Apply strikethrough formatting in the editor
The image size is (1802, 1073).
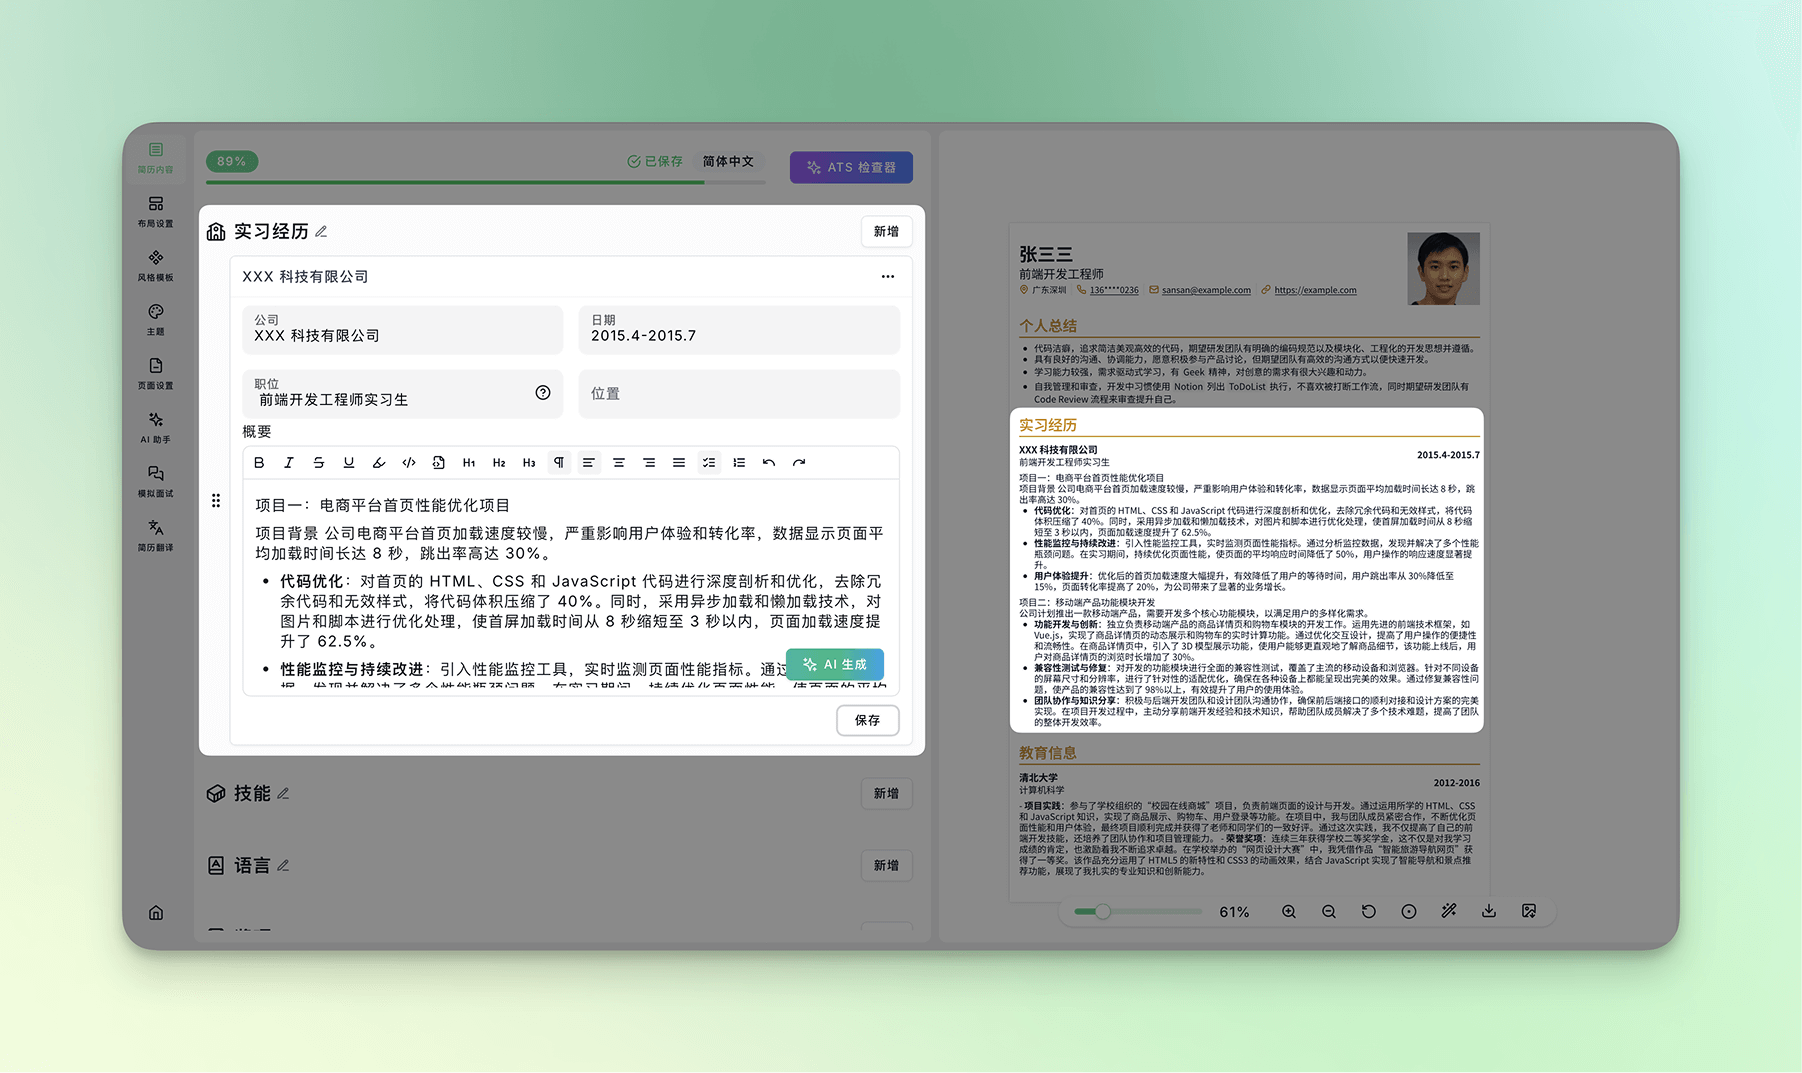(x=319, y=463)
